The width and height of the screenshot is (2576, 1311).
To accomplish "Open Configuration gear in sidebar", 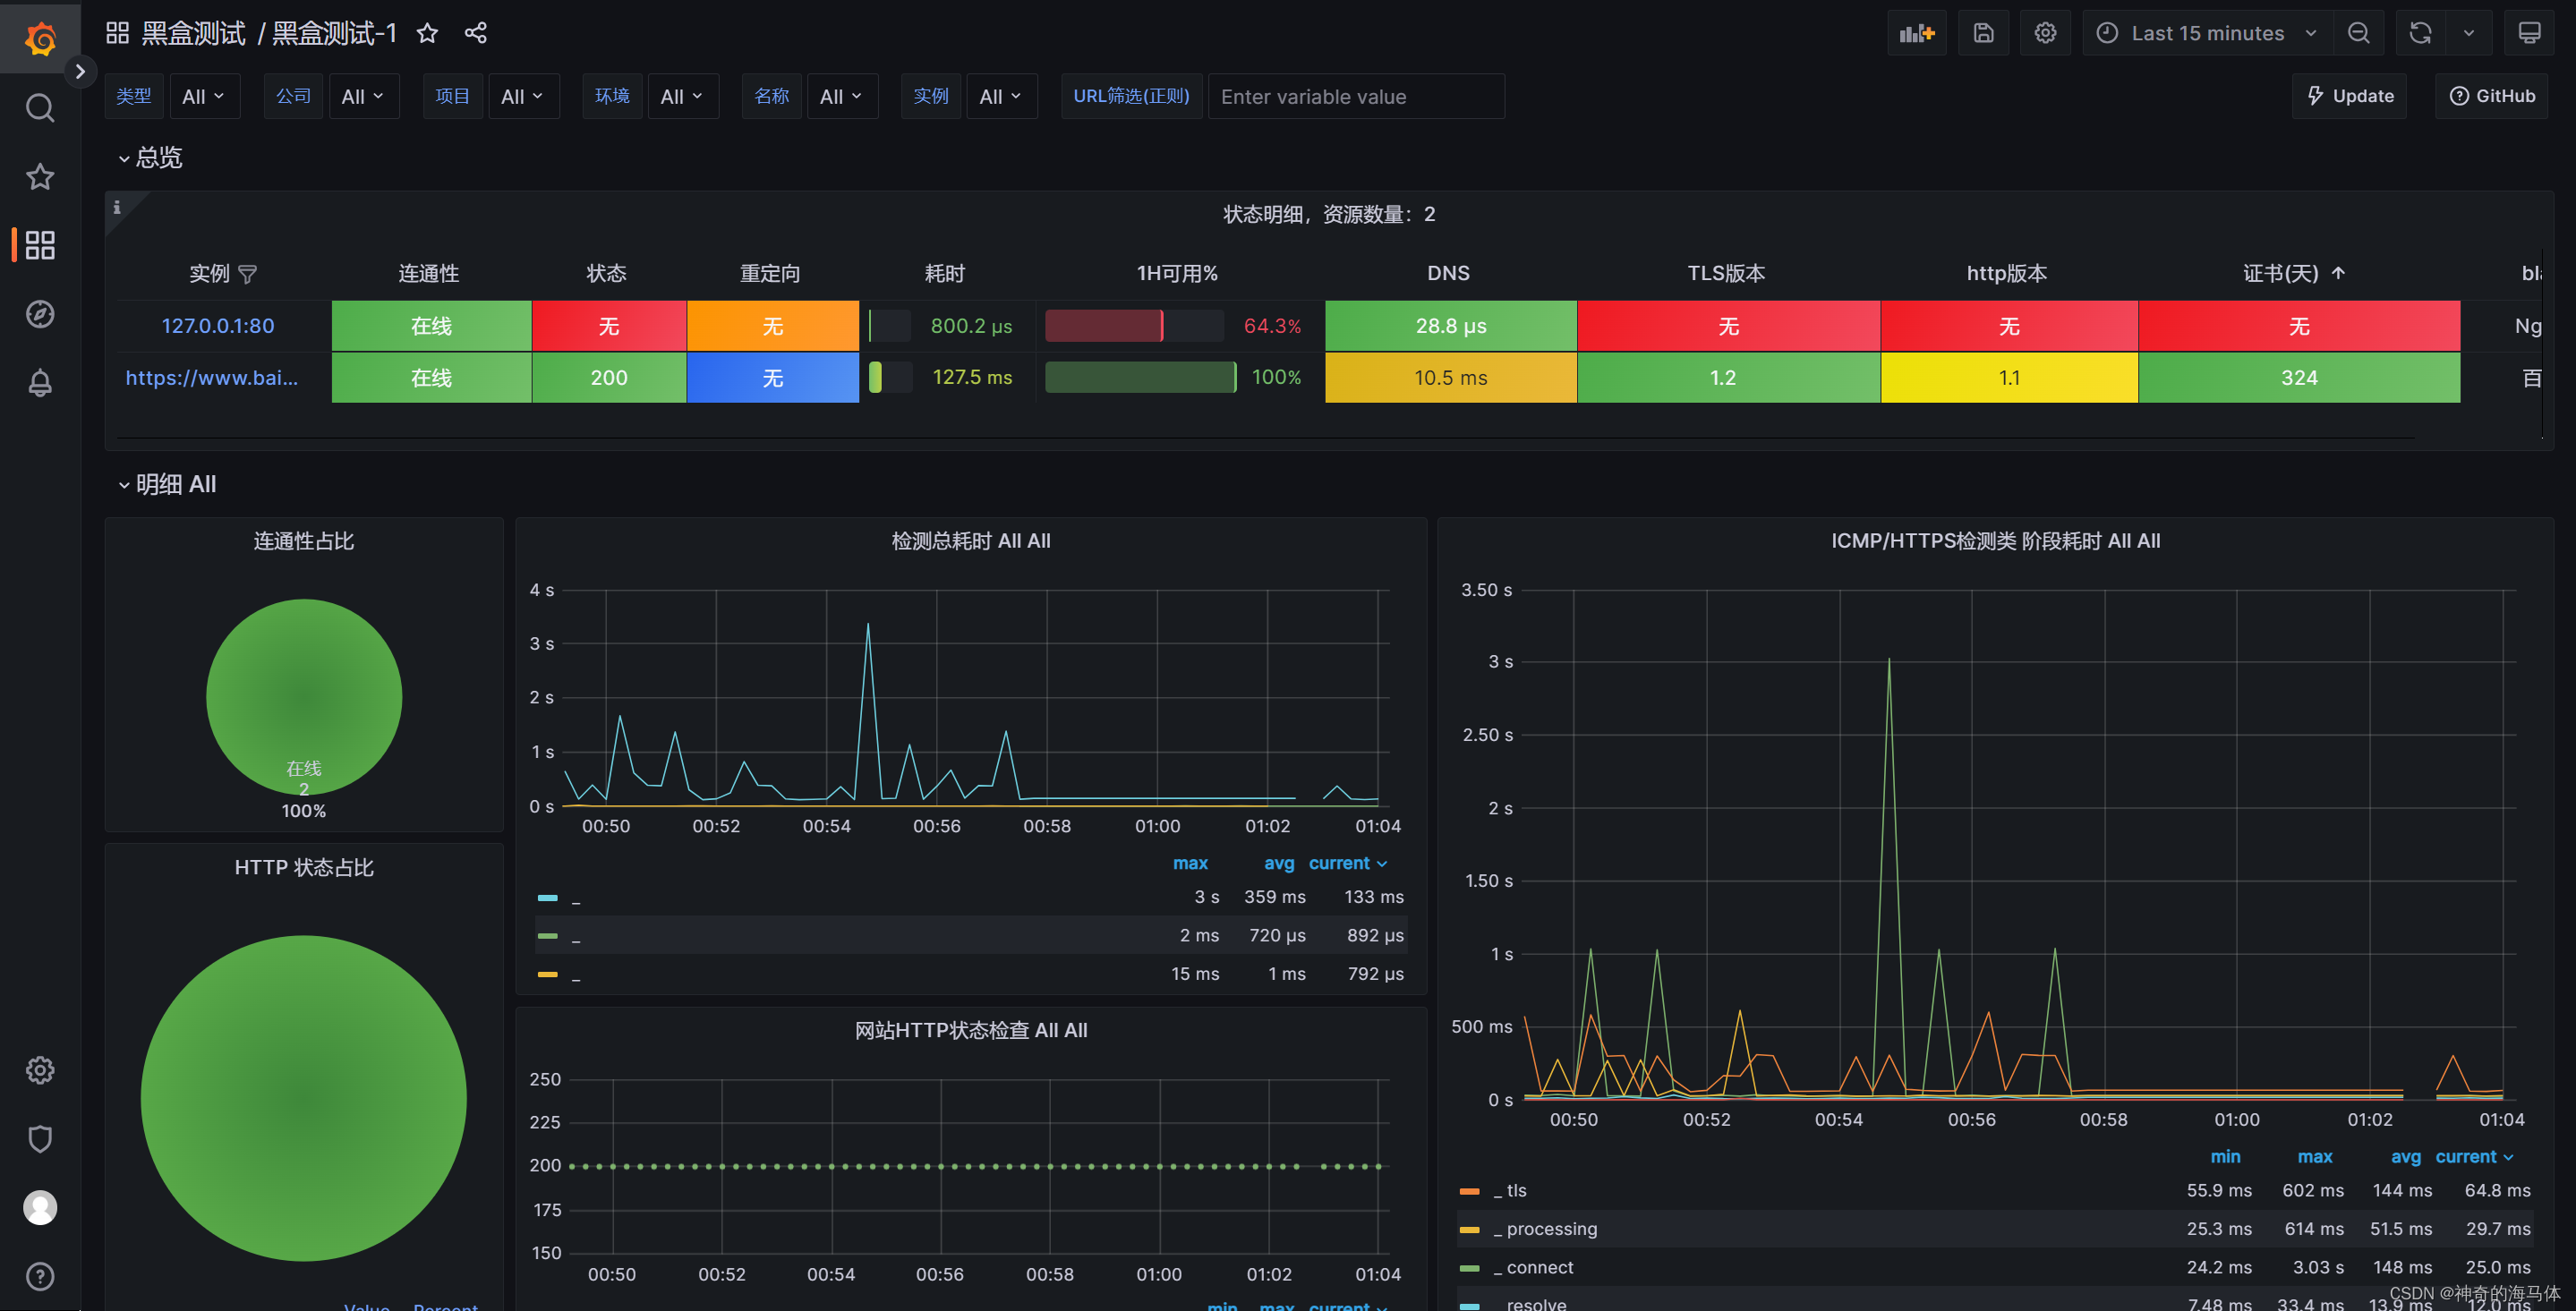I will point(40,1070).
